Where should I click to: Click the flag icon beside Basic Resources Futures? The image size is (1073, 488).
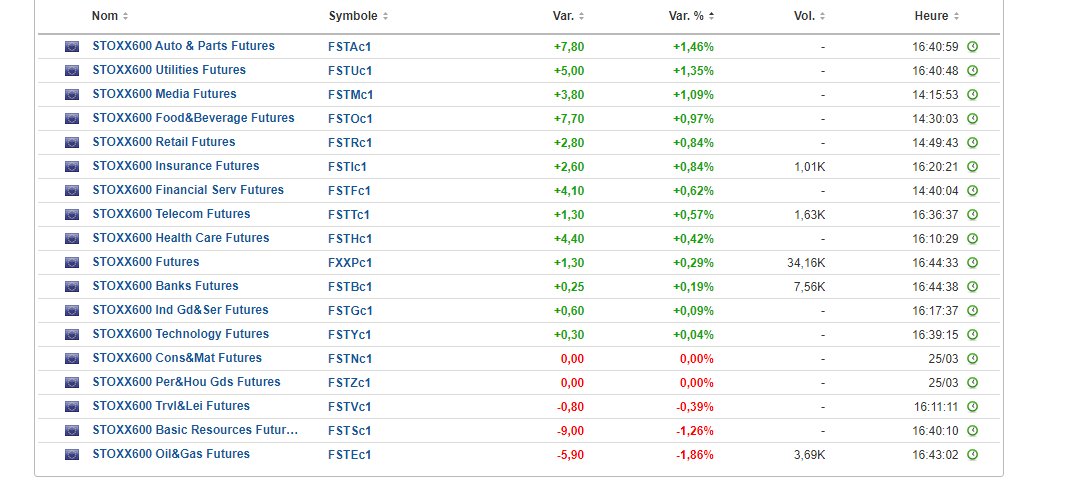point(72,431)
